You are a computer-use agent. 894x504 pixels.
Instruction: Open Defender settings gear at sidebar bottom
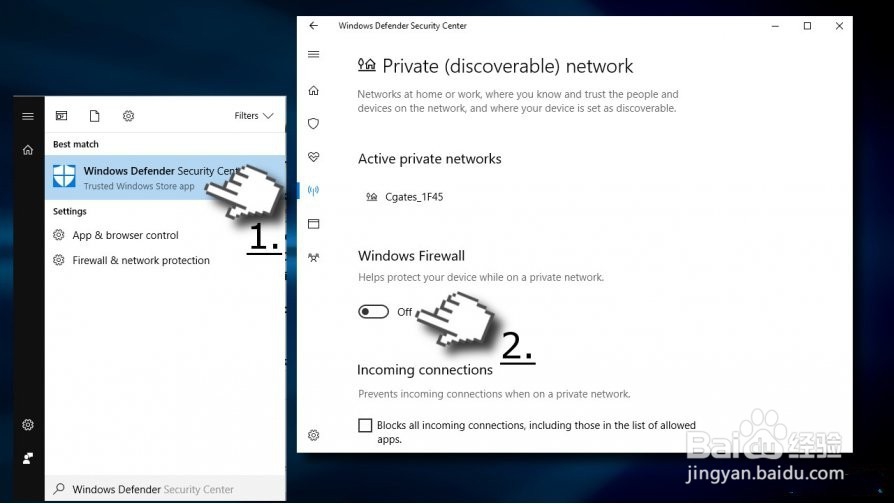314,436
